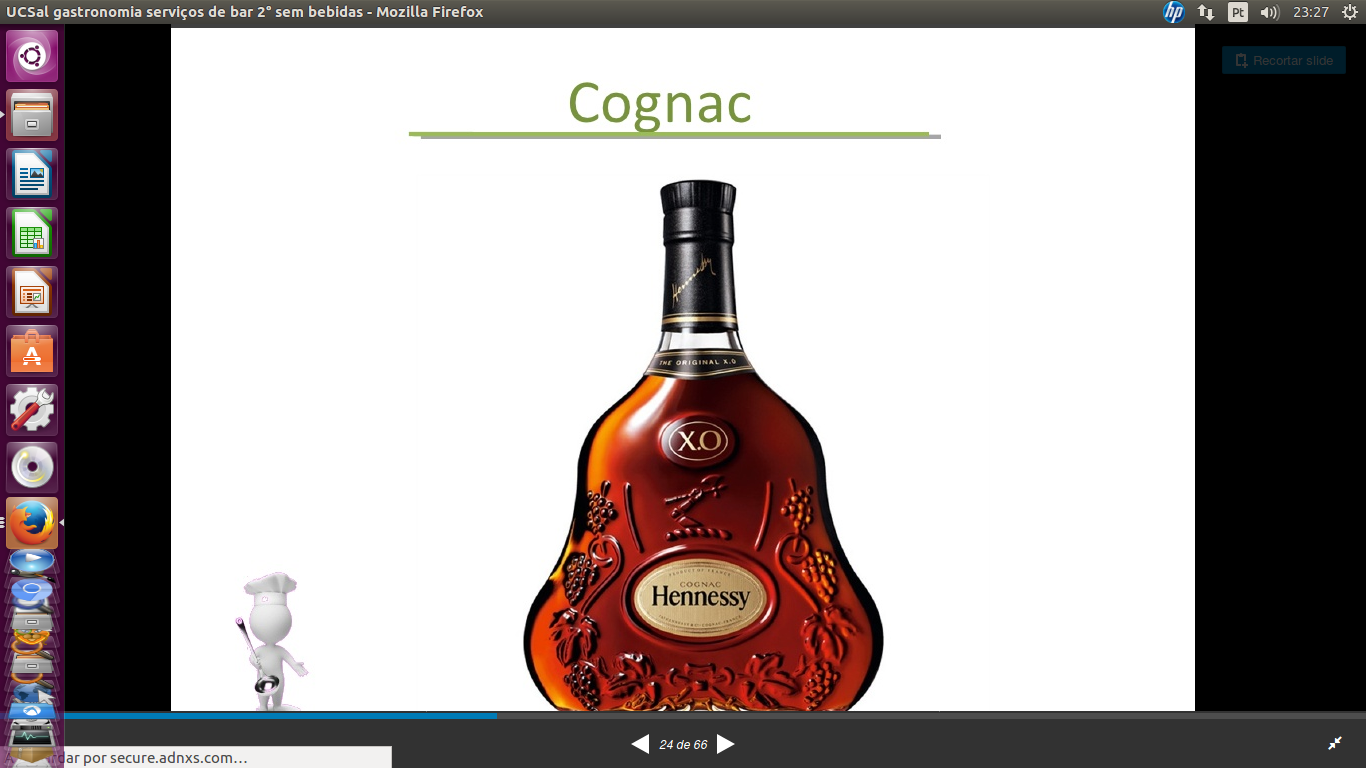The height and width of the screenshot is (768, 1366).
Task: Launch LibreOffice Impress from the dock
Action: pyautogui.click(x=32, y=292)
